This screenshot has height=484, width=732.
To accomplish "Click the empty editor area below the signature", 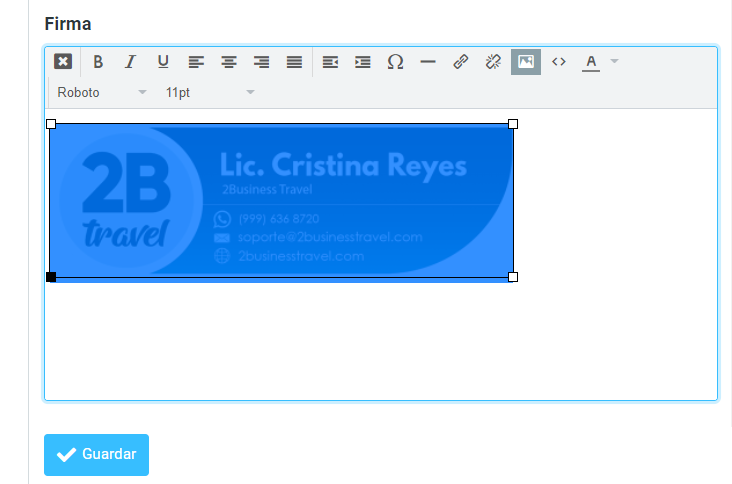I will point(380,341).
